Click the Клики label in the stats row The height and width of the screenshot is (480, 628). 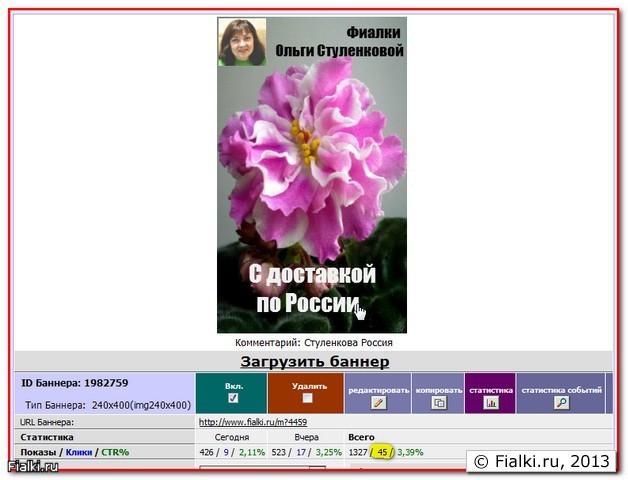[79, 452]
